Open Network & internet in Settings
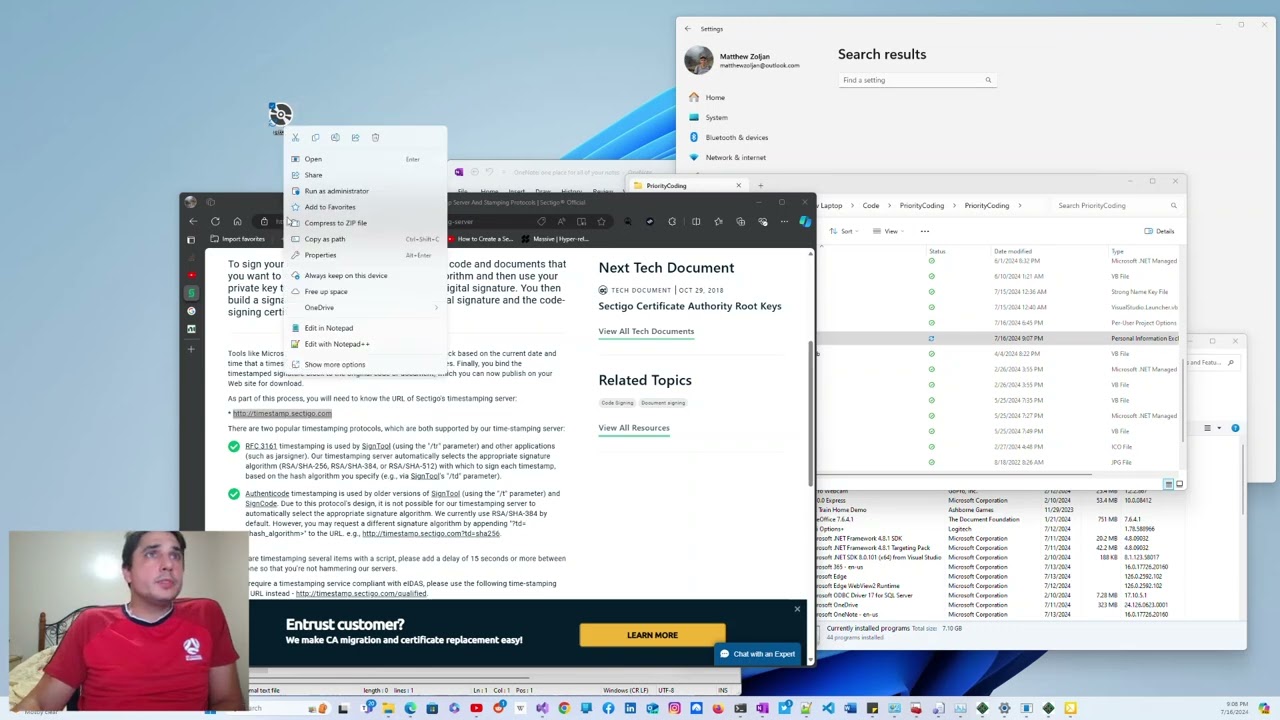 tap(735, 157)
